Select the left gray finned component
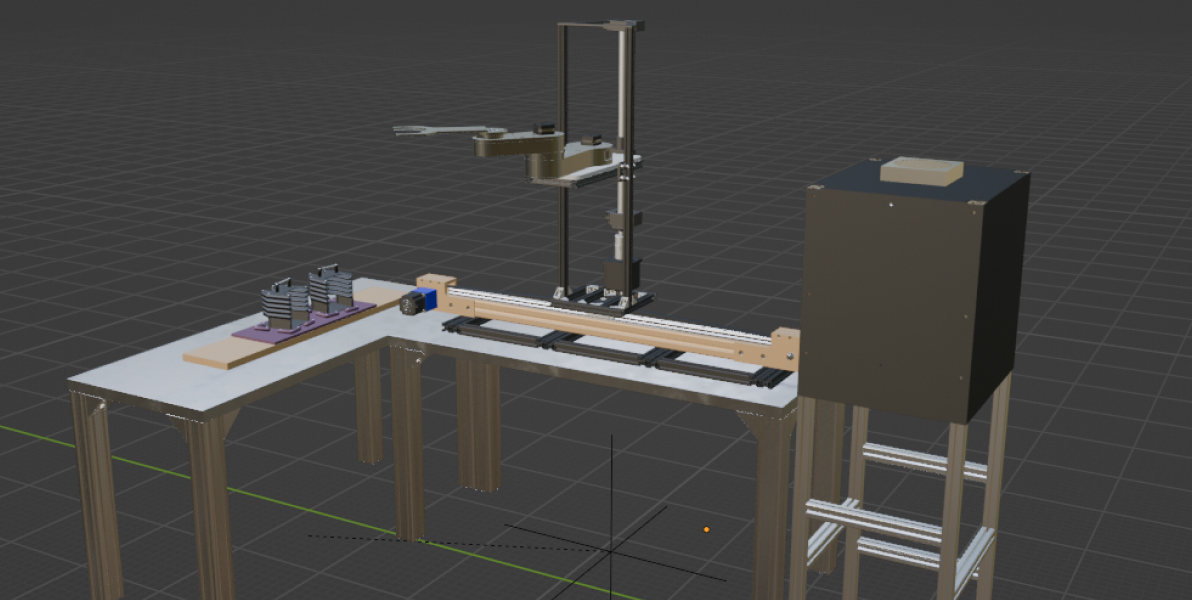 pos(283,306)
